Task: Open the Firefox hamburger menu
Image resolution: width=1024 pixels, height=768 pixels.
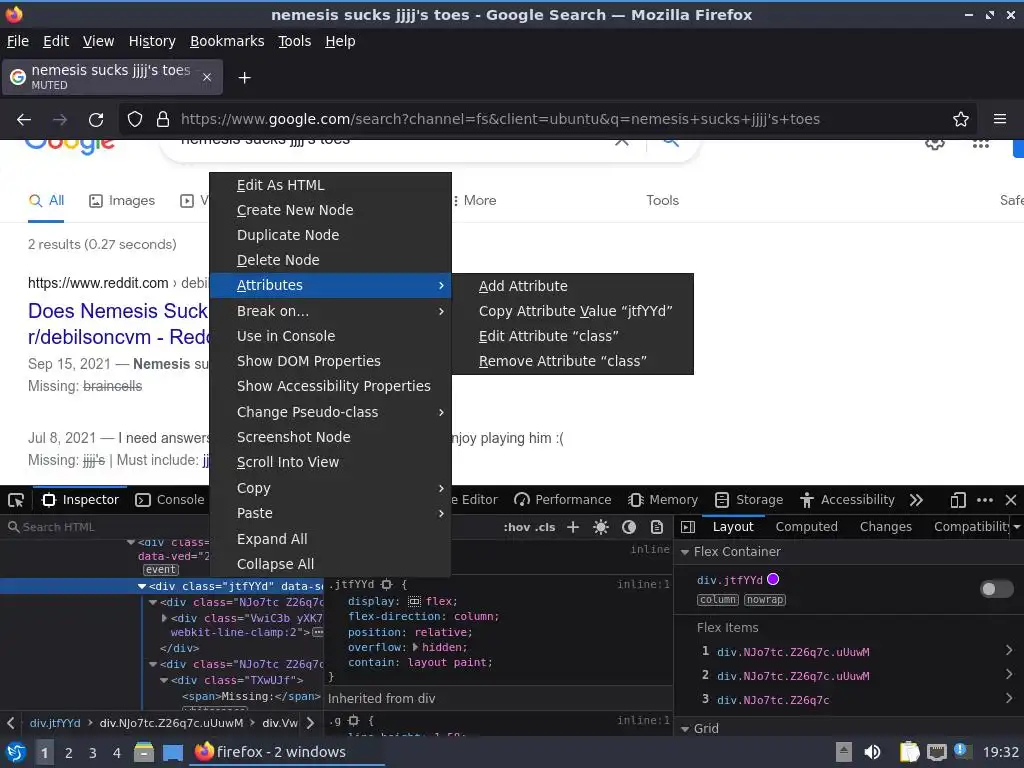Action: 1000,119
